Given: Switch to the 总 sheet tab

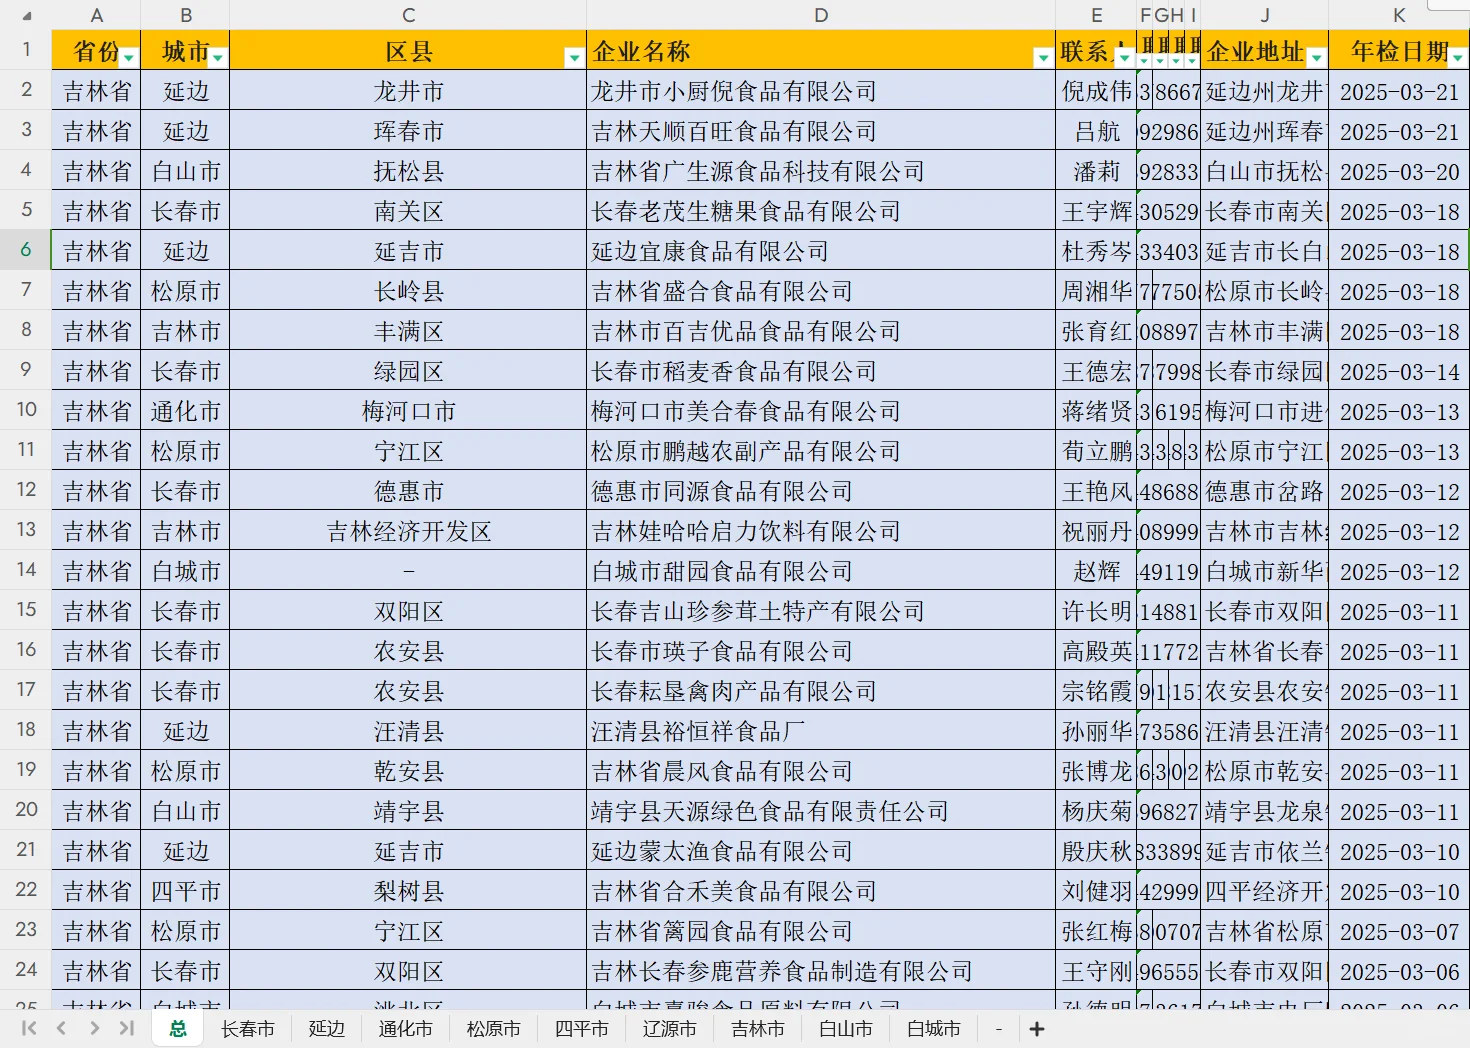Looking at the screenshot, I should (178, 1028).
